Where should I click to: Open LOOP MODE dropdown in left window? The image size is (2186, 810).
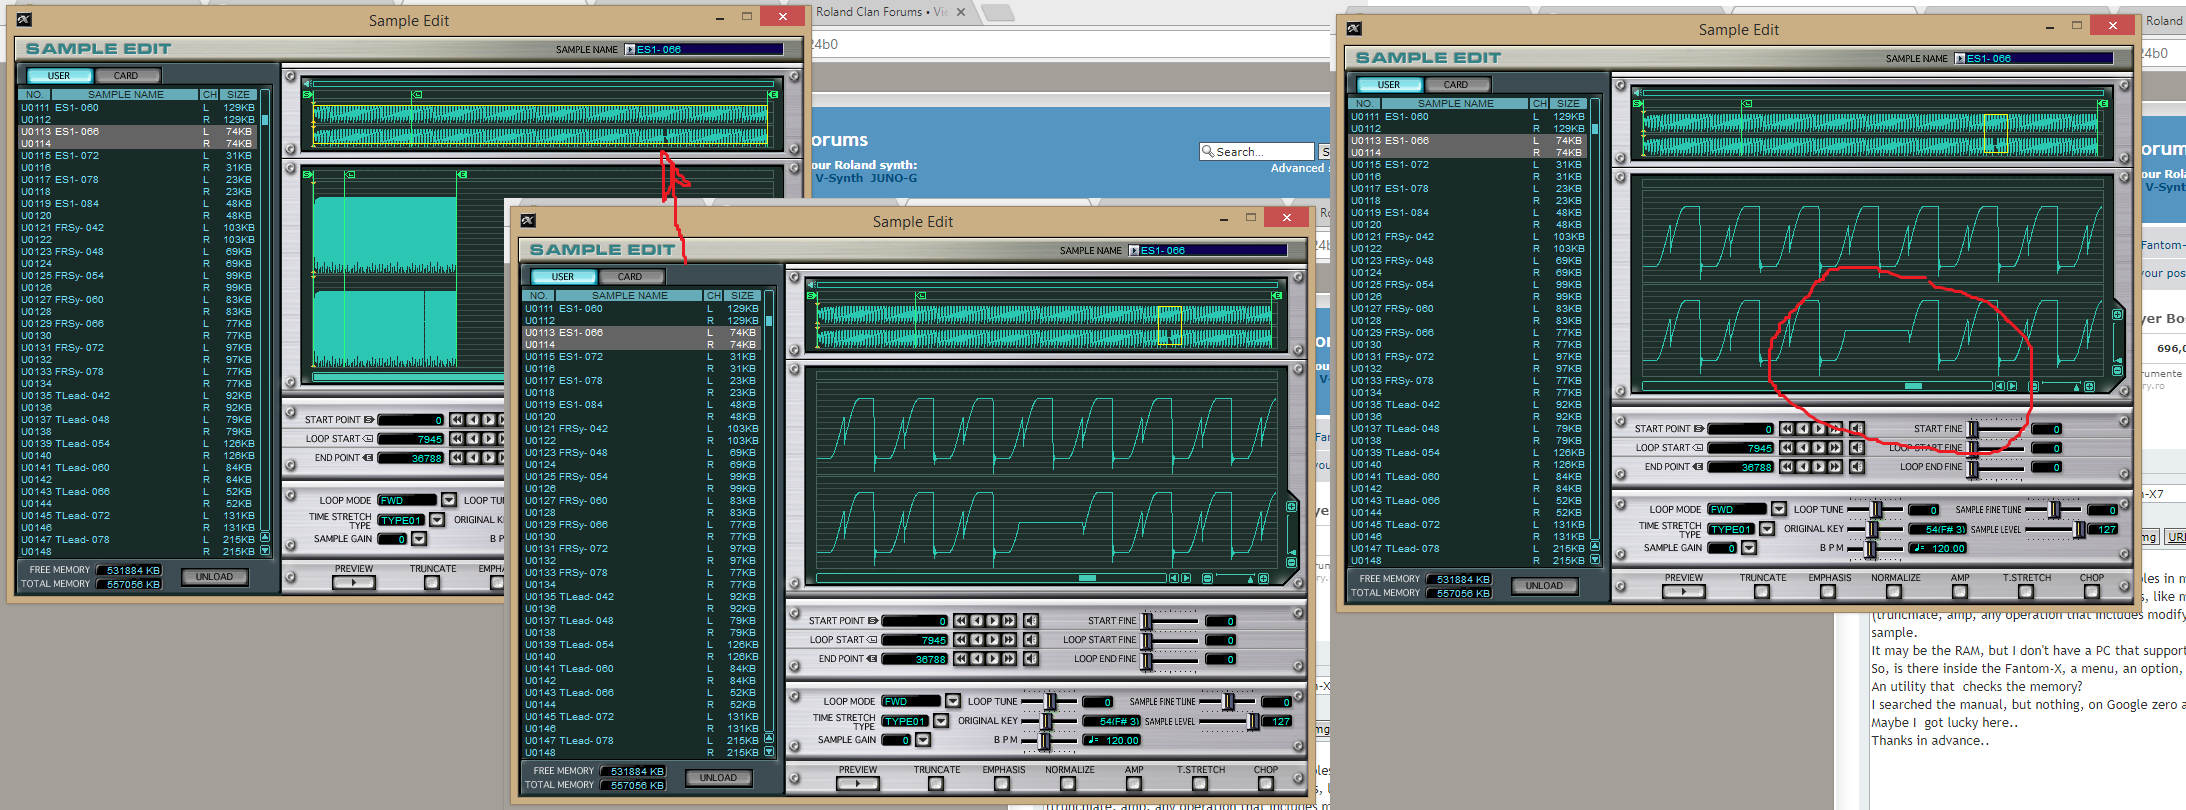(449, 500)
